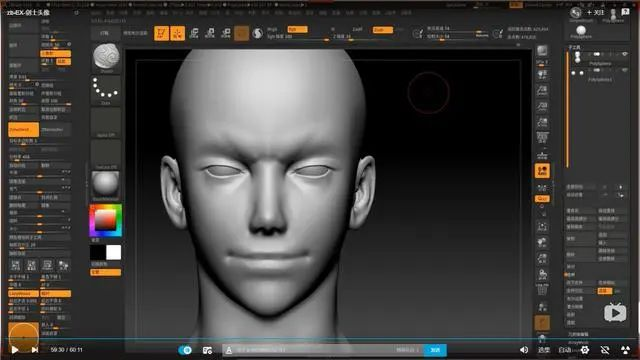Image resolution: width=640 pixels, height=360 pixels.
Task: Select the black secondary color swatch
Action: point(98,253)
